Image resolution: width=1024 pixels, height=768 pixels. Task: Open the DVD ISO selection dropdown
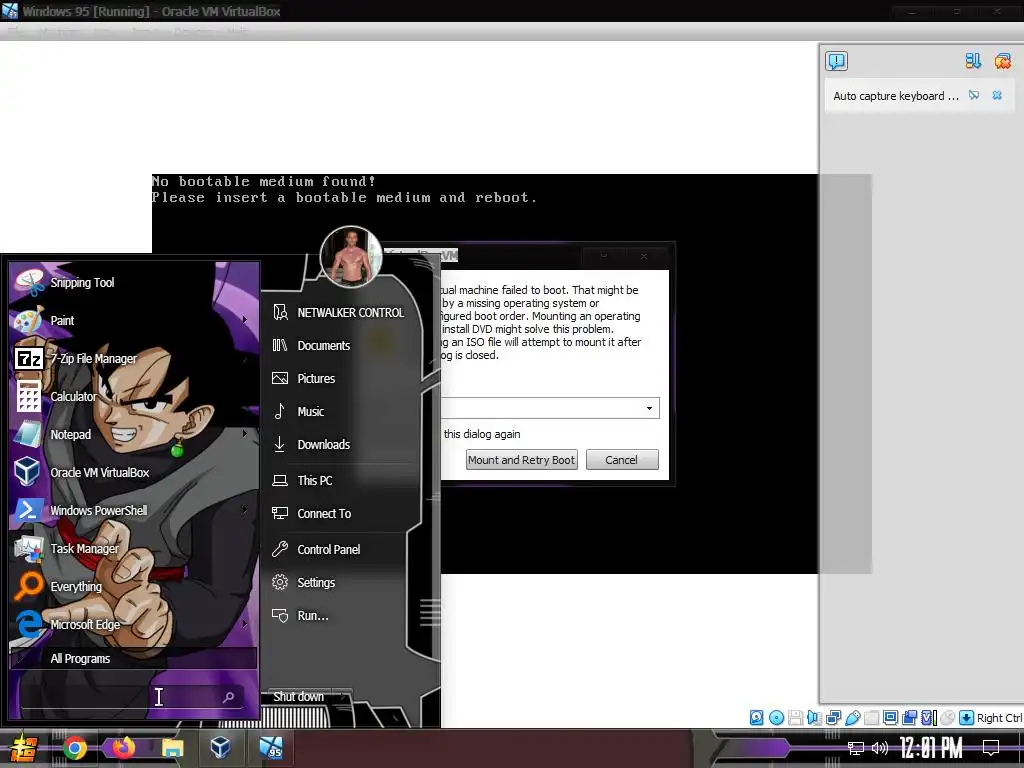click(649, 408)
